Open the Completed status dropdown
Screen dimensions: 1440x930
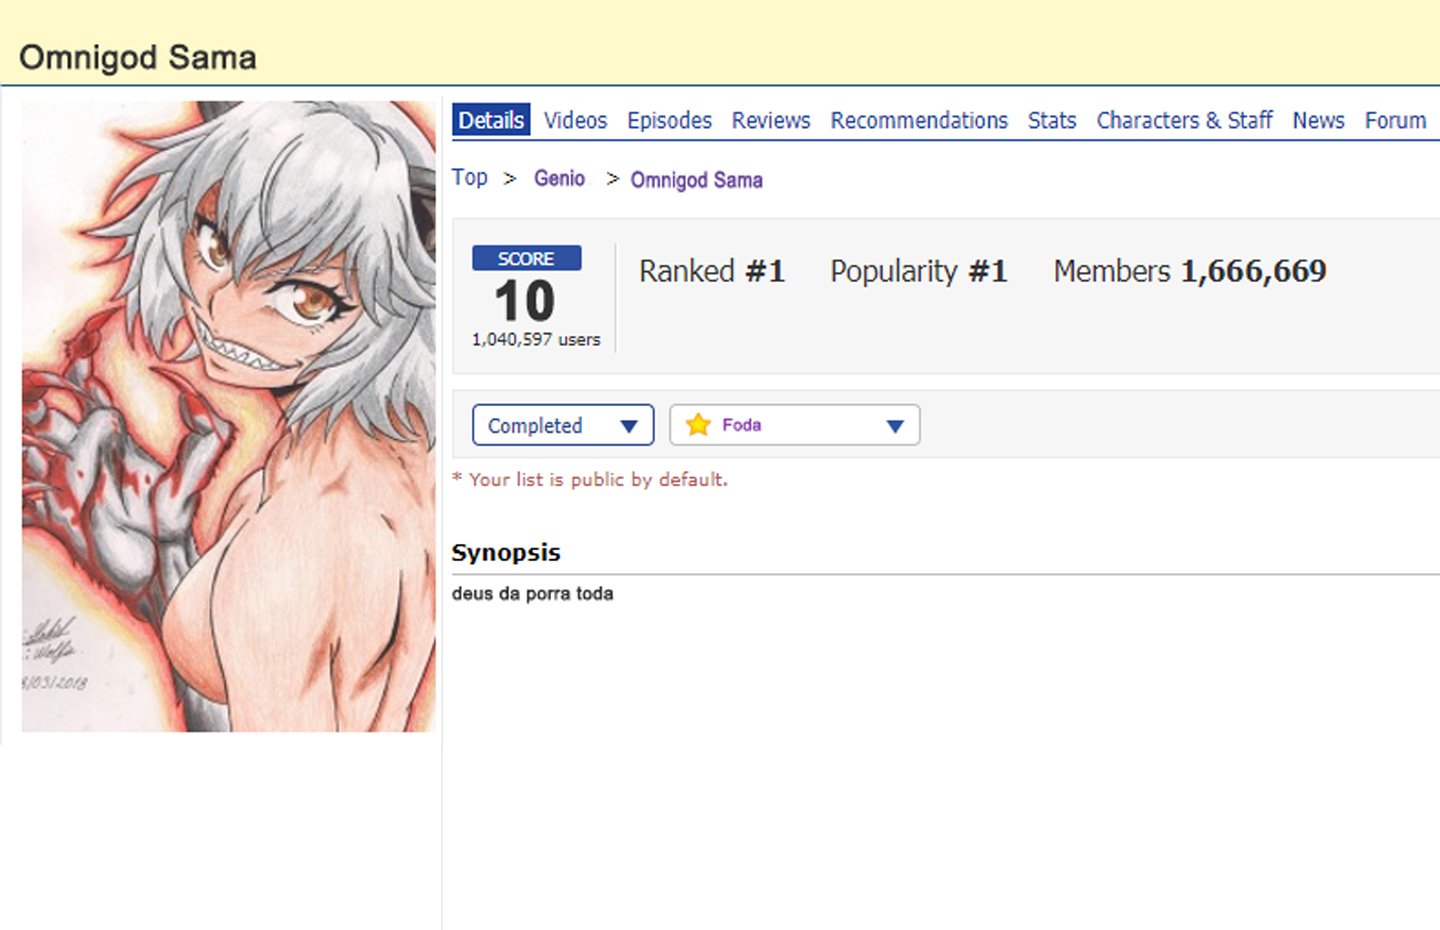click(x=563, y=425)
